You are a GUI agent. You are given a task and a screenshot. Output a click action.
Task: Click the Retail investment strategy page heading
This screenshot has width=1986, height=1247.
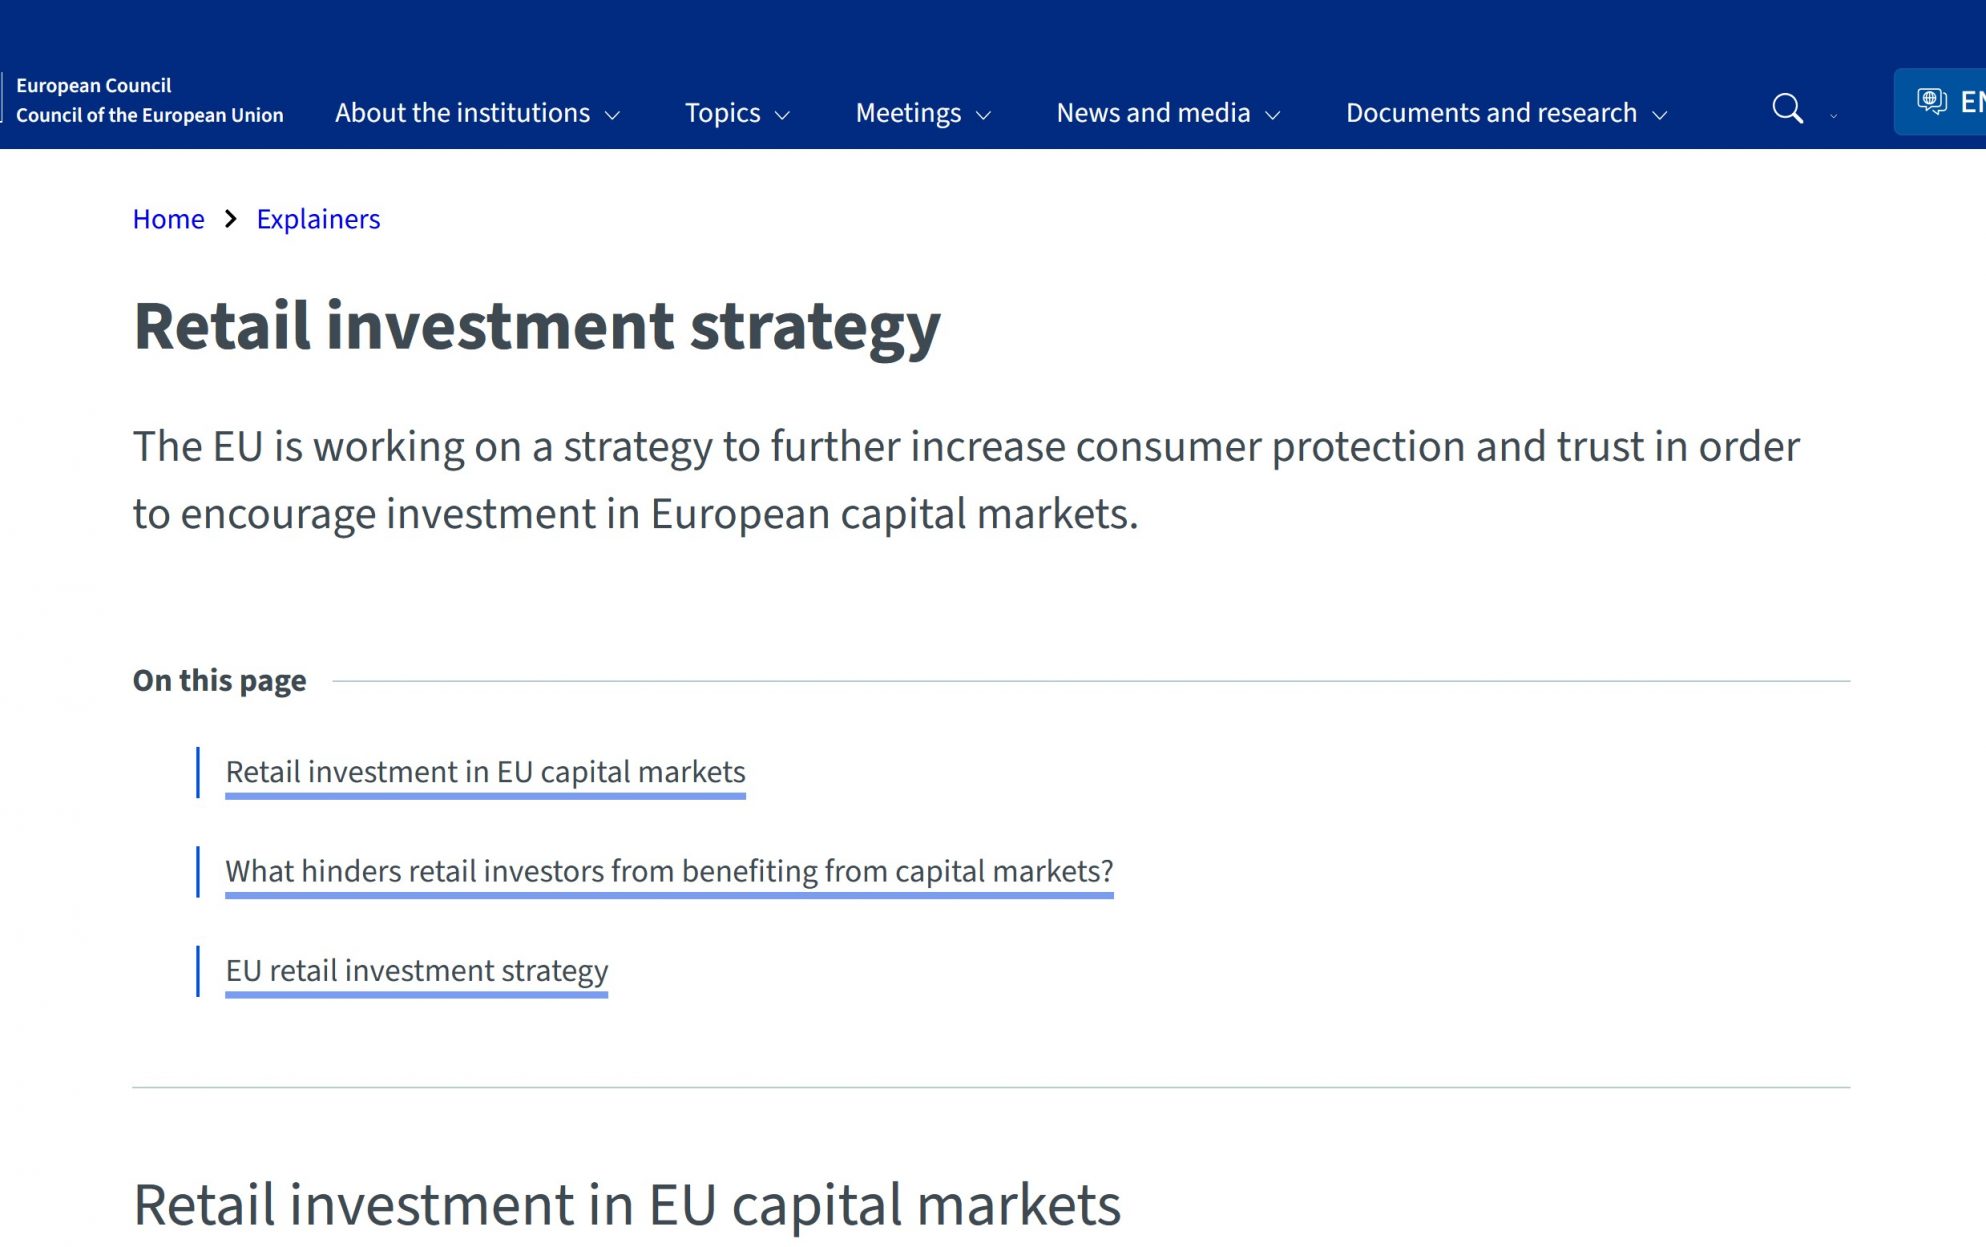coord(537,323)
